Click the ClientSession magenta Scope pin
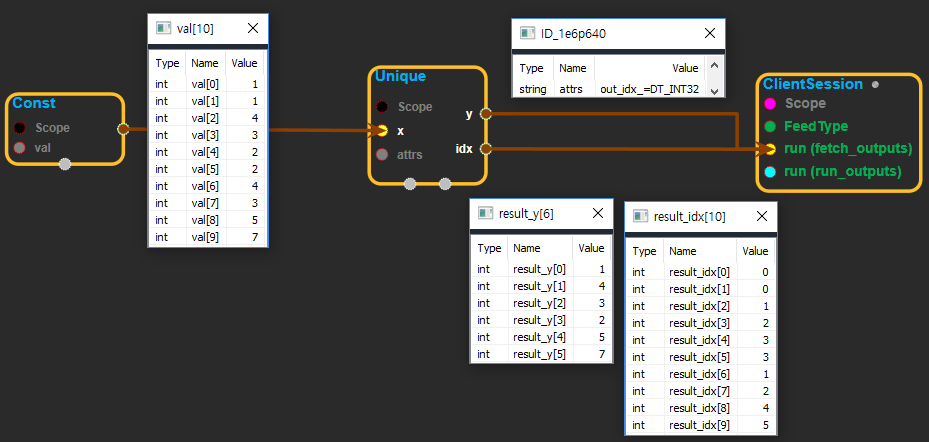929x442 pixels. point(770,103)
